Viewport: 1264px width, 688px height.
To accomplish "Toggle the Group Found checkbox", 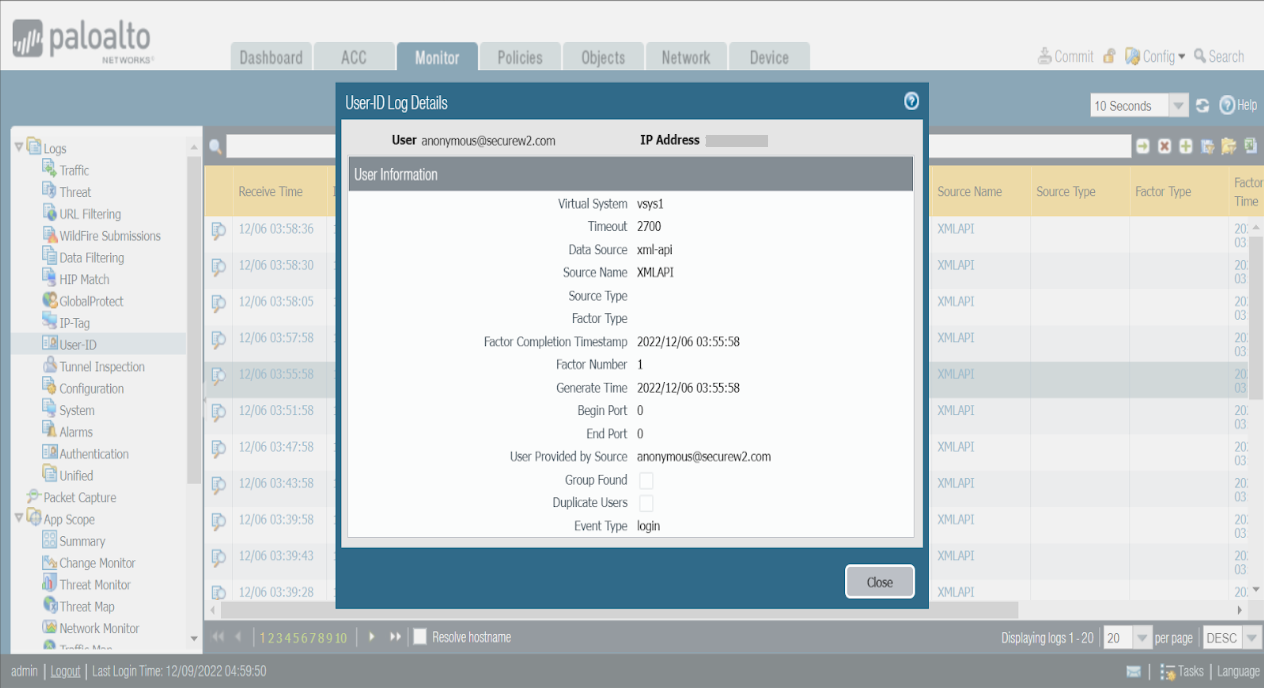I will tap(646, 481).
